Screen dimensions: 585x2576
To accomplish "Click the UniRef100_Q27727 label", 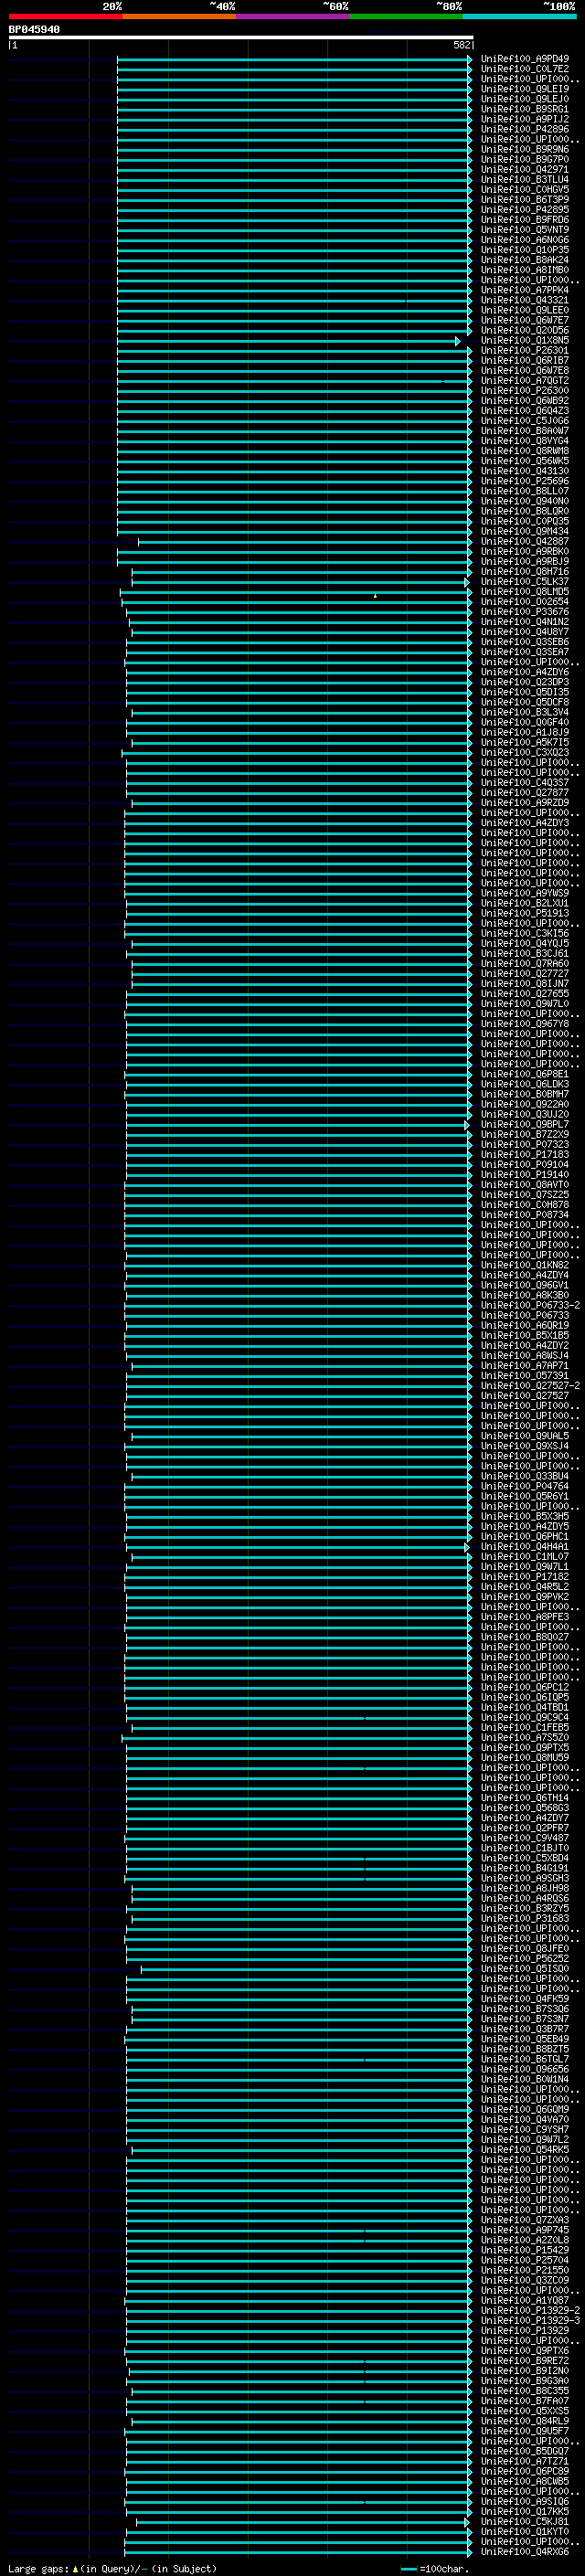I will pyautogui.click(x=524, y=973).
